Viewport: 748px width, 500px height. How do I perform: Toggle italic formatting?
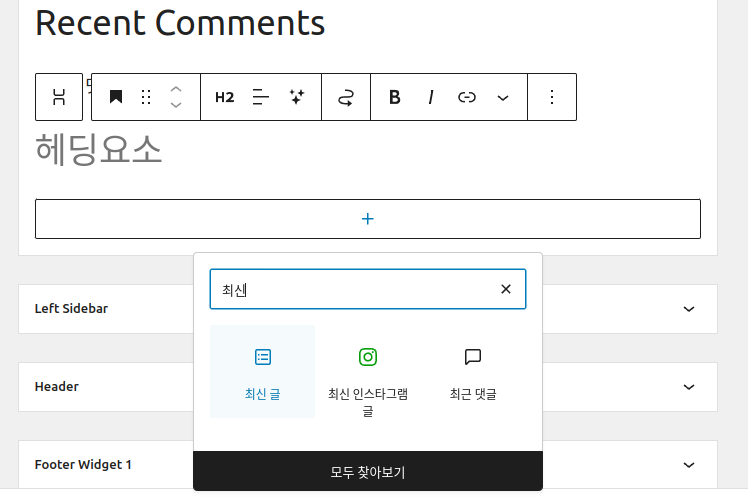[x=431, y=97]
